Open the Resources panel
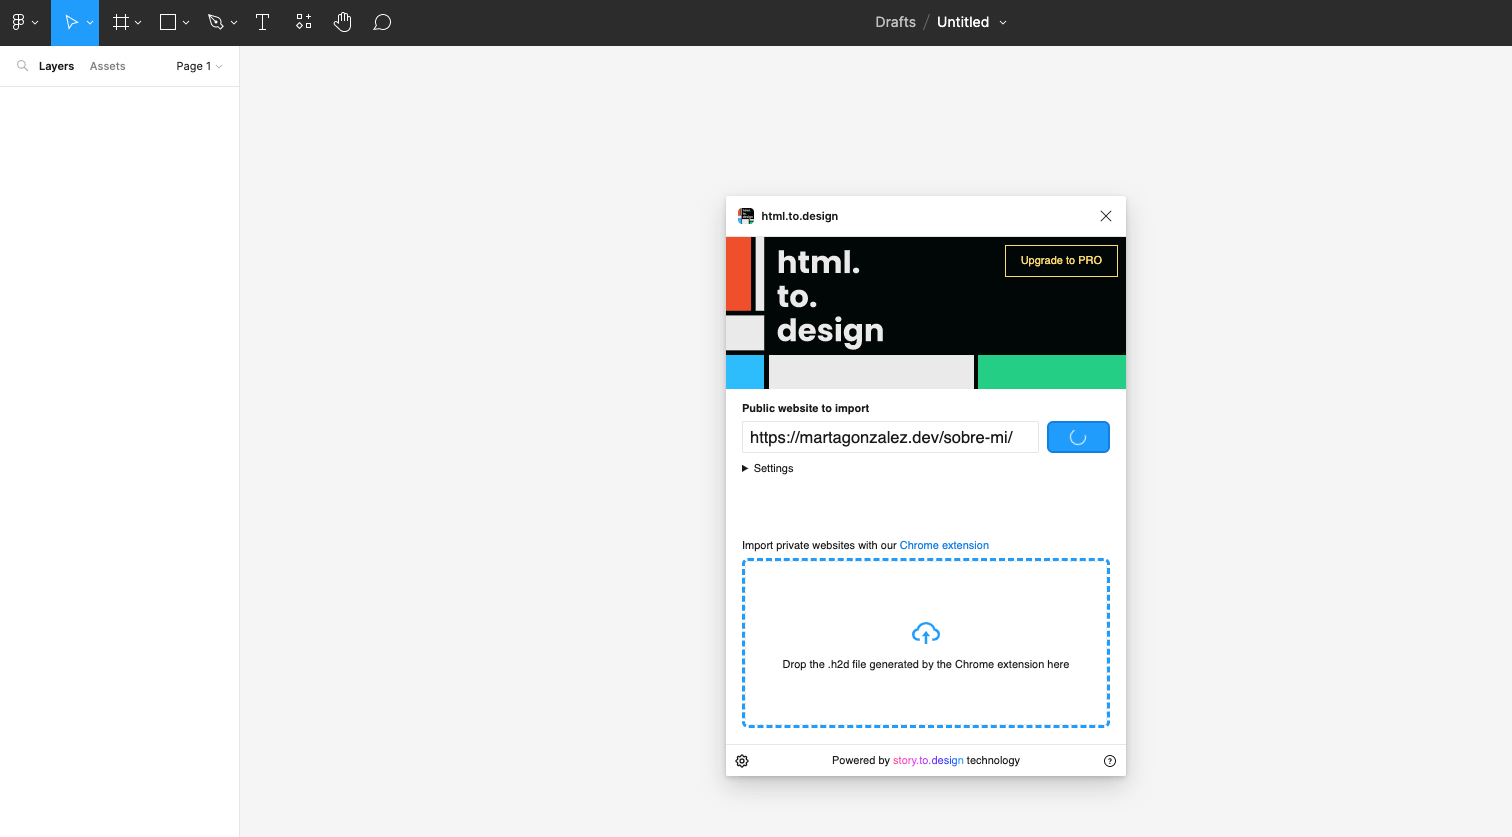Viewport: 1512px width, 837px height. pyautogui.click(x=303, y=22)
